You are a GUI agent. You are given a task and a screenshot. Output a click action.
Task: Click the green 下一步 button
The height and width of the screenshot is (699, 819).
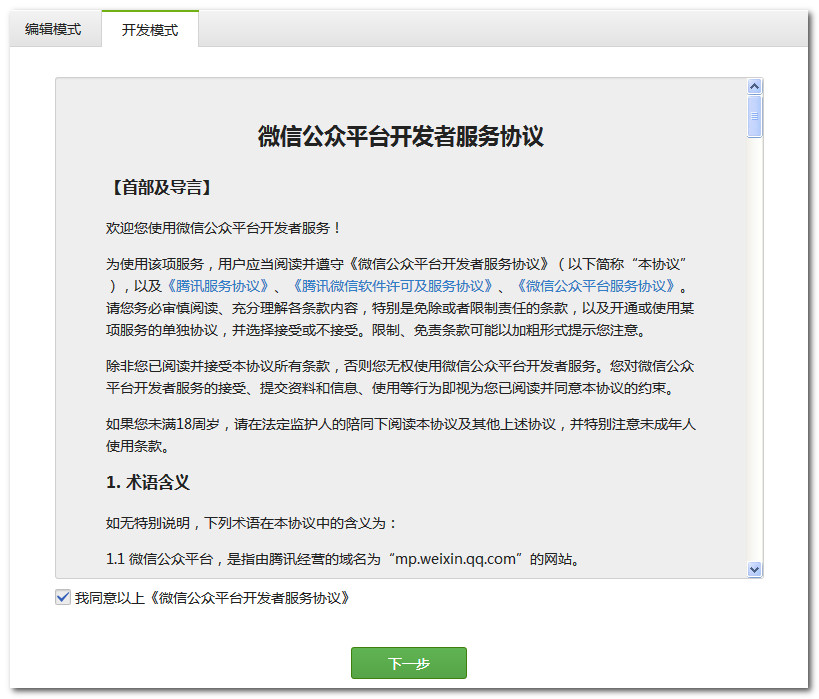[408, 663]
